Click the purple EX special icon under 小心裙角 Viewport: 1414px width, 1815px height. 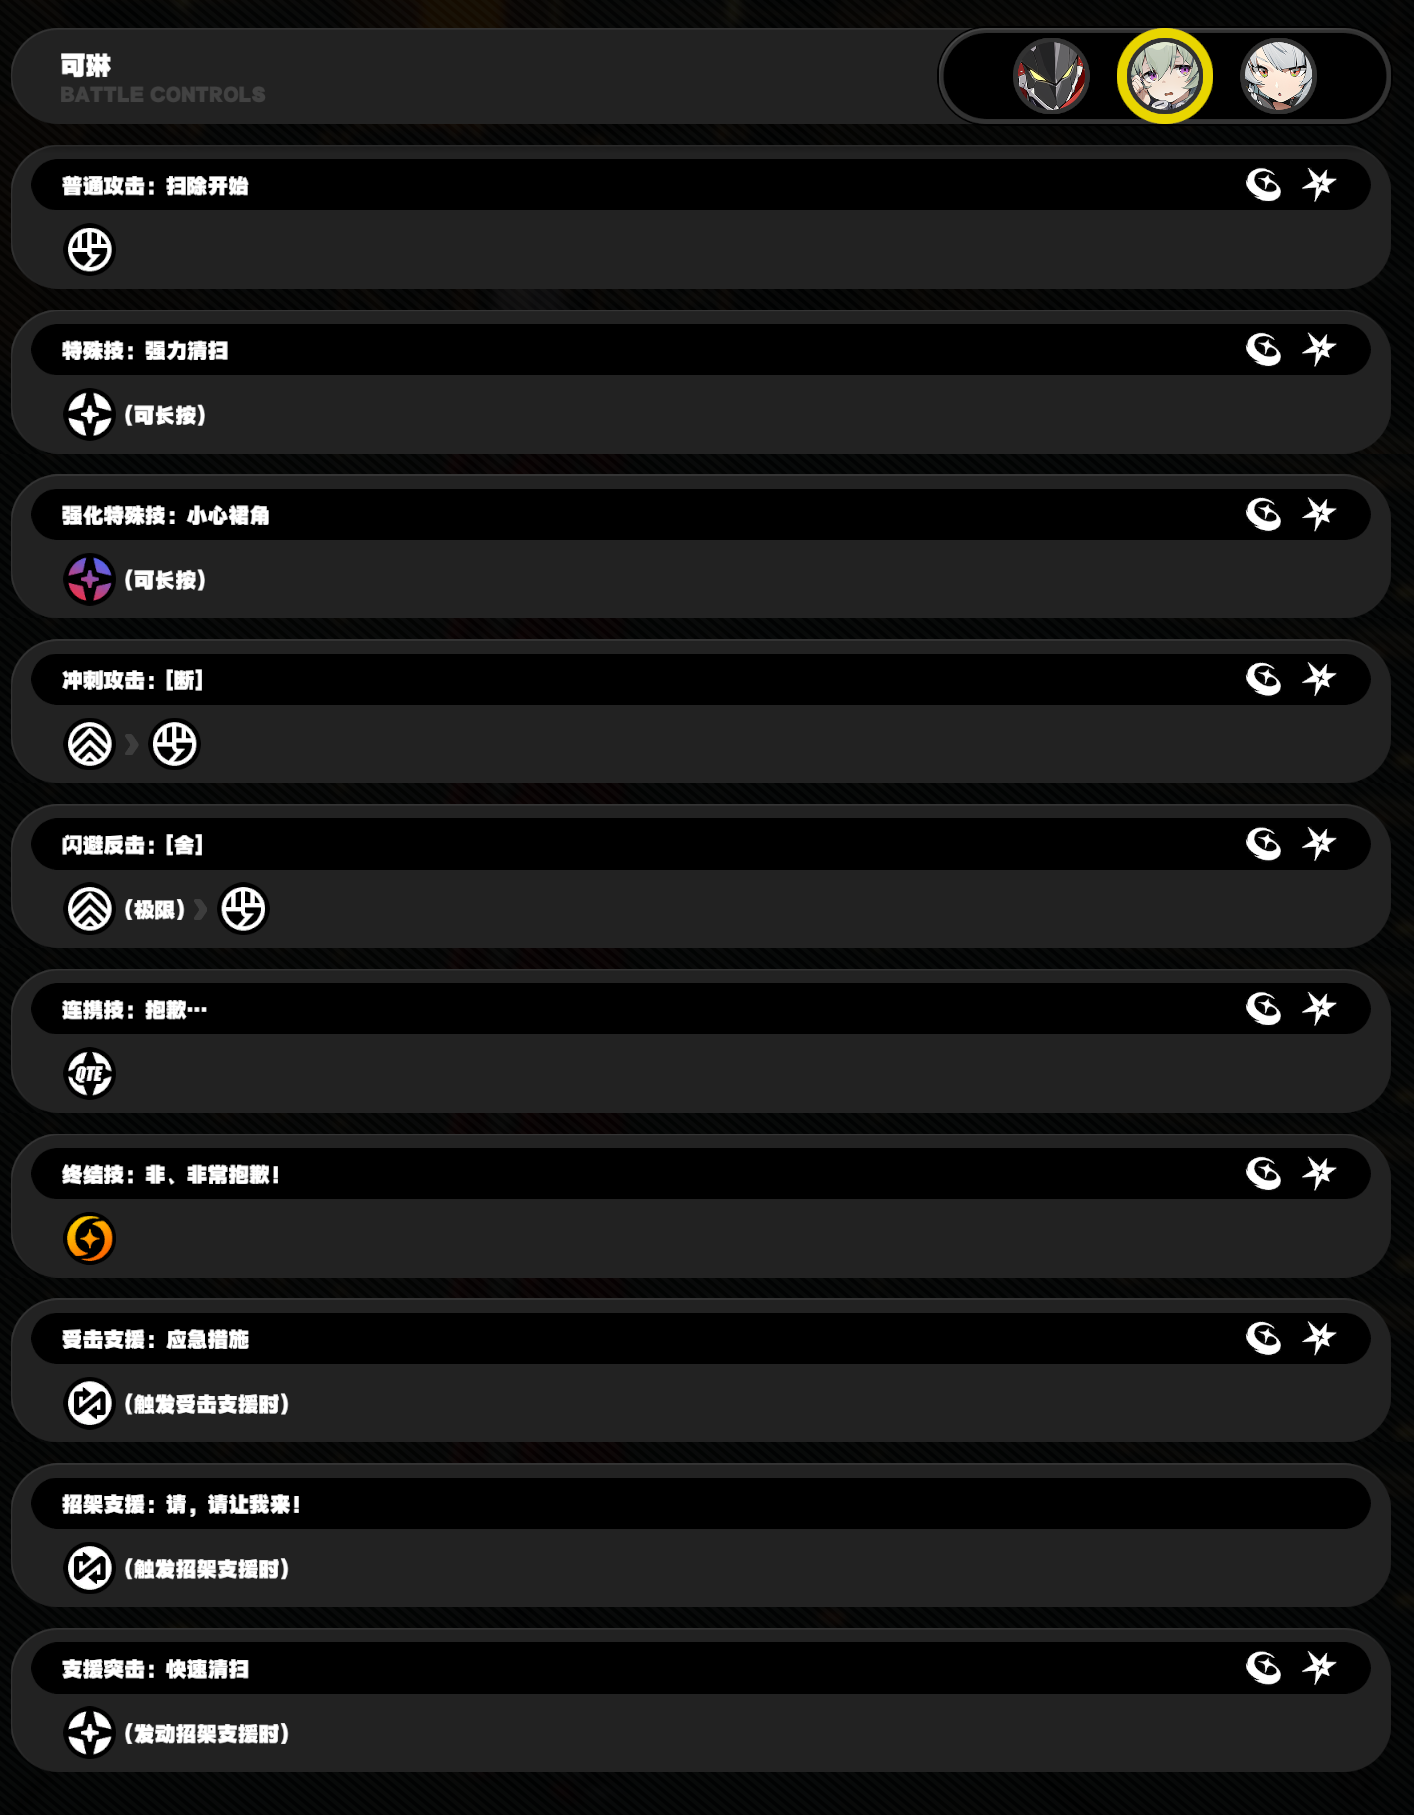point(90,579)
